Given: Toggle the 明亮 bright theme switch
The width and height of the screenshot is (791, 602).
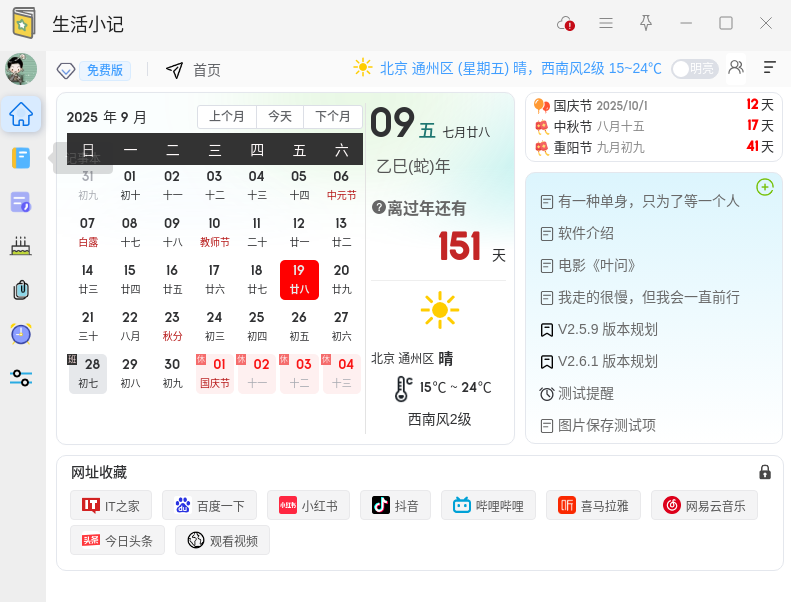Looking at the screenshot, I should [x=694, y=68].
